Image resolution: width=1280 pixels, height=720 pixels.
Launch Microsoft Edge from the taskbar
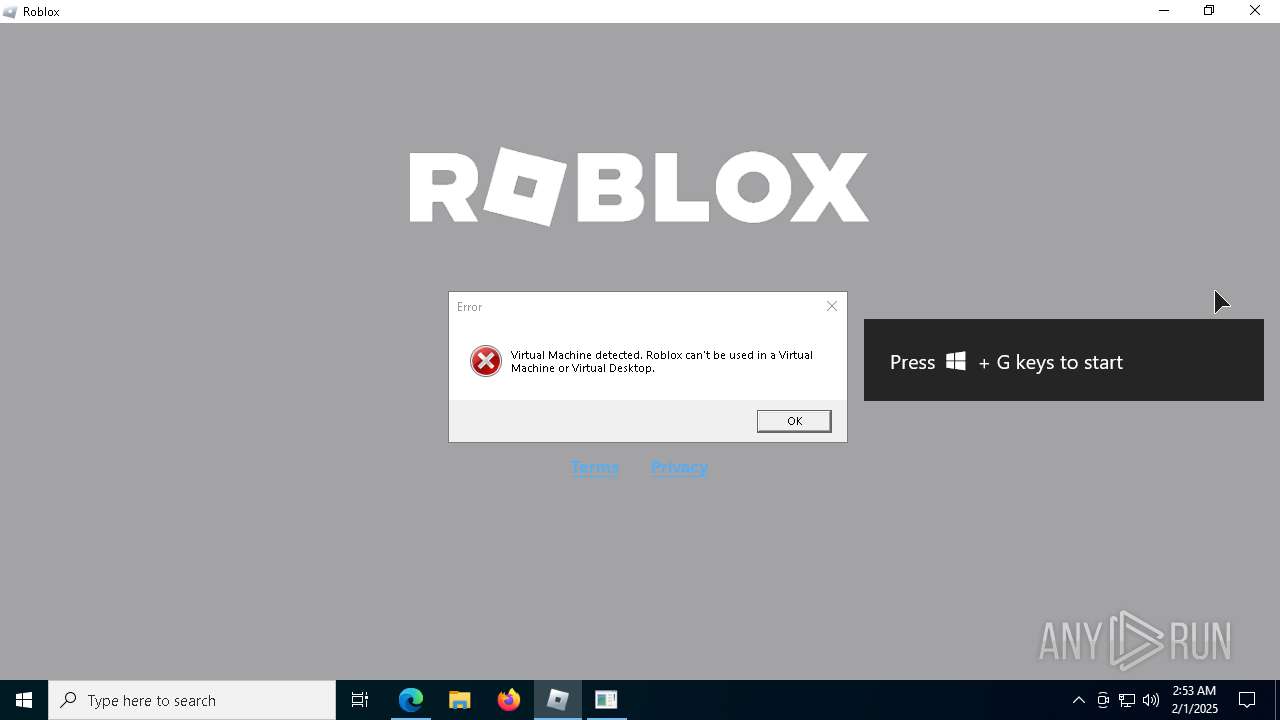pyautogui.click(x=411, y=700)
